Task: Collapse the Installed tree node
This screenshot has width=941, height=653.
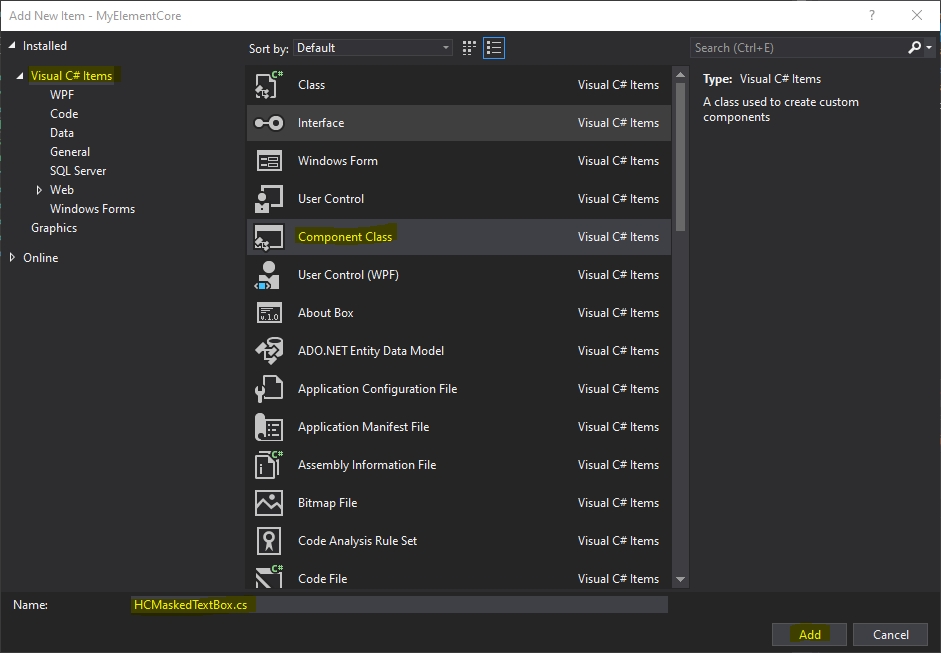Action: click(13, 46)
